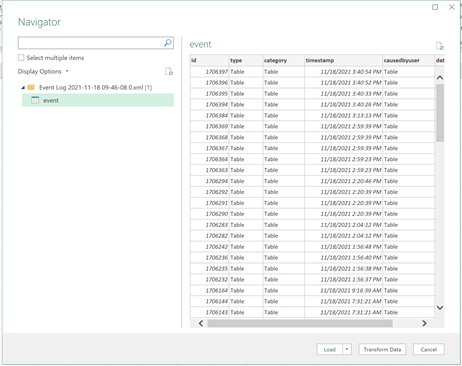This screenshot has width=462, height=366.
Task: Click the id cell 1706242
Action: coord(209,247)
